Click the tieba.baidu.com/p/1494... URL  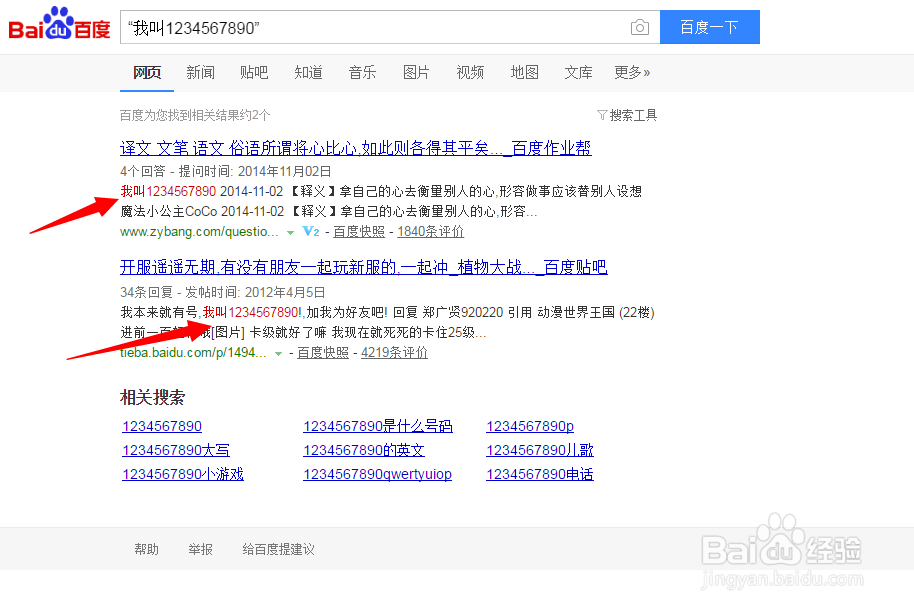click(194, 352)
